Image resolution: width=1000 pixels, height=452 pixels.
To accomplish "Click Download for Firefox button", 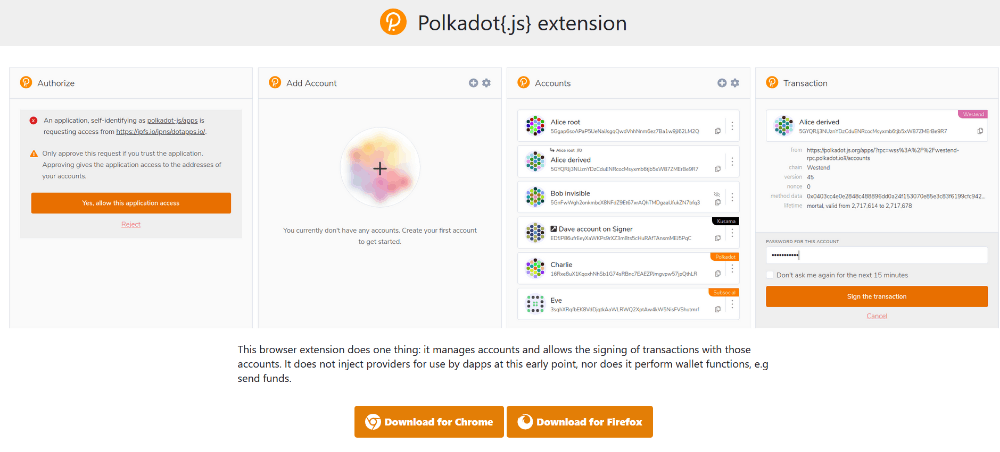I will coord(580,422).
